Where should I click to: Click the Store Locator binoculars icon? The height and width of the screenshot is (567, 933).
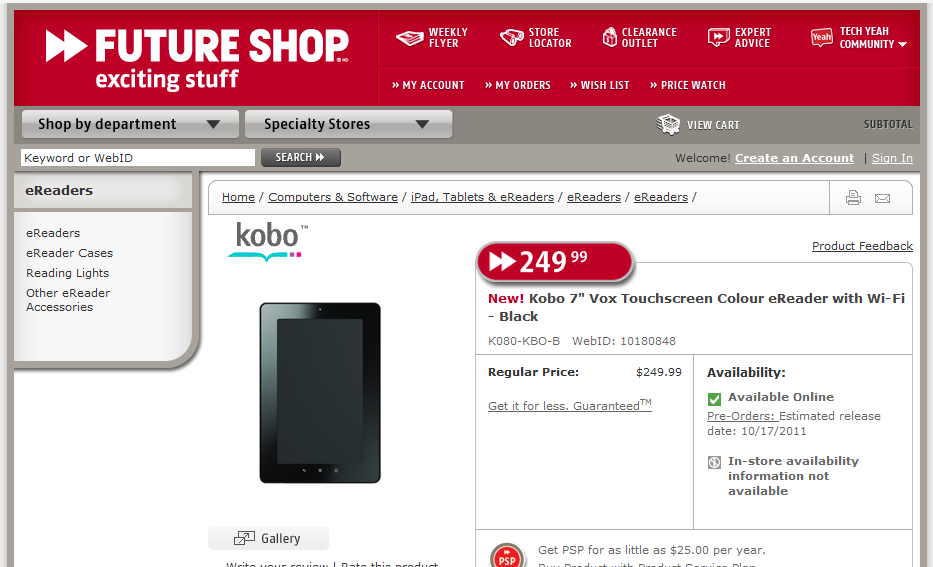pos(512,37)
